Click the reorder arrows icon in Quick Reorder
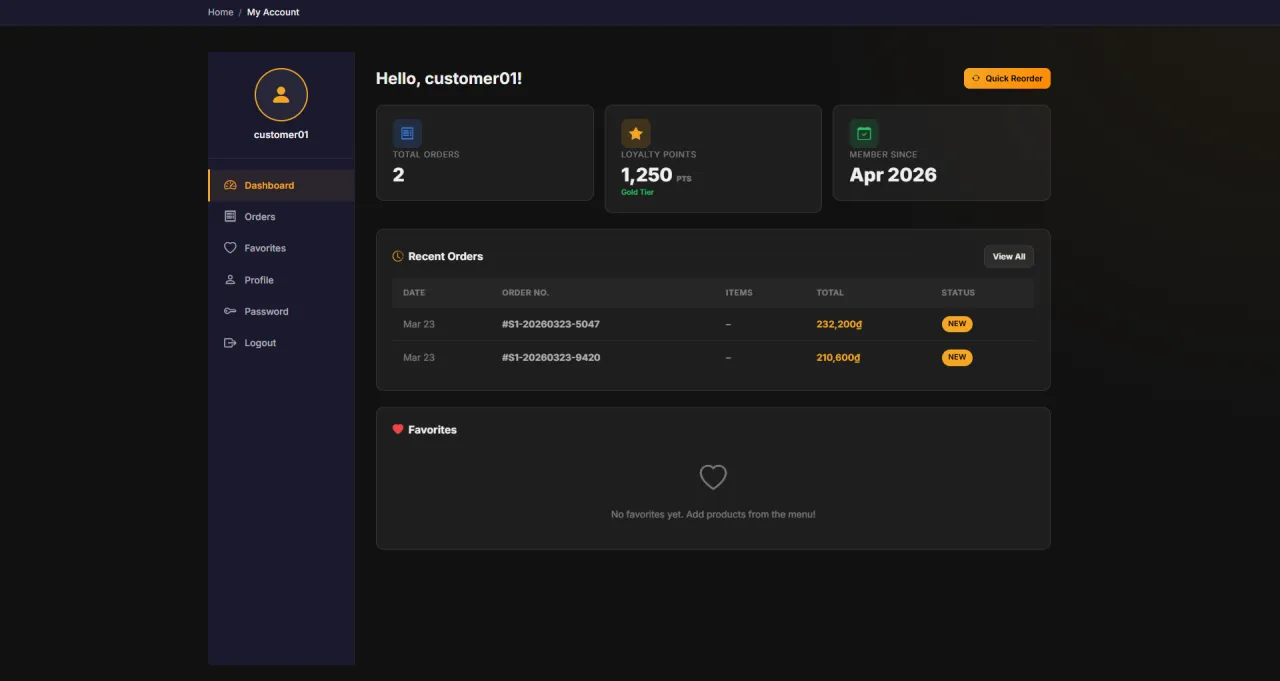This screenshot has height=681, width=1280. point(976,78)
